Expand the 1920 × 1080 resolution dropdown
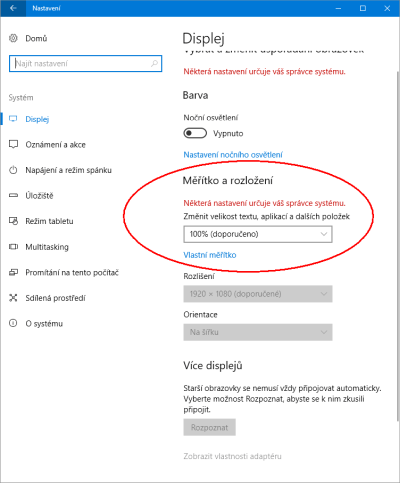The height and width of the screenshot is (483, 400). [x=258, y=294]
